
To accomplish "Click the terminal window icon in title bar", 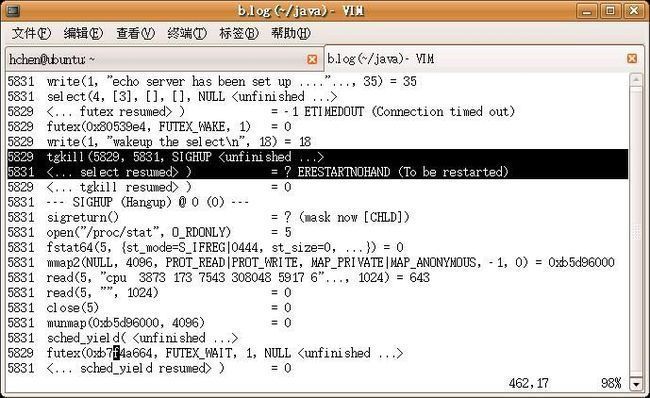I will 13,10.
